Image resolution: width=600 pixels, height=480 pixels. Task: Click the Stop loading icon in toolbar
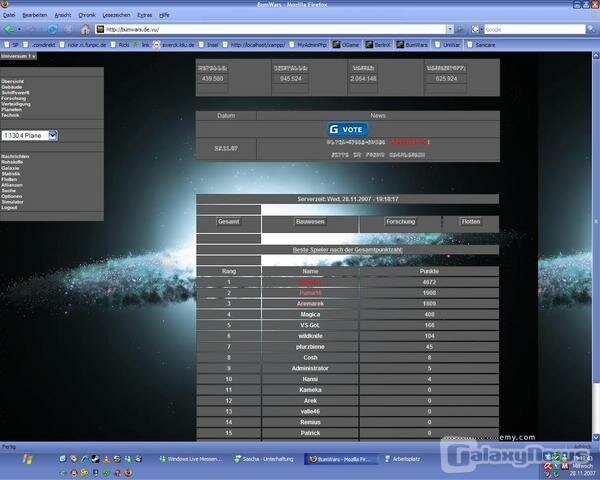(x=68, y=29)
